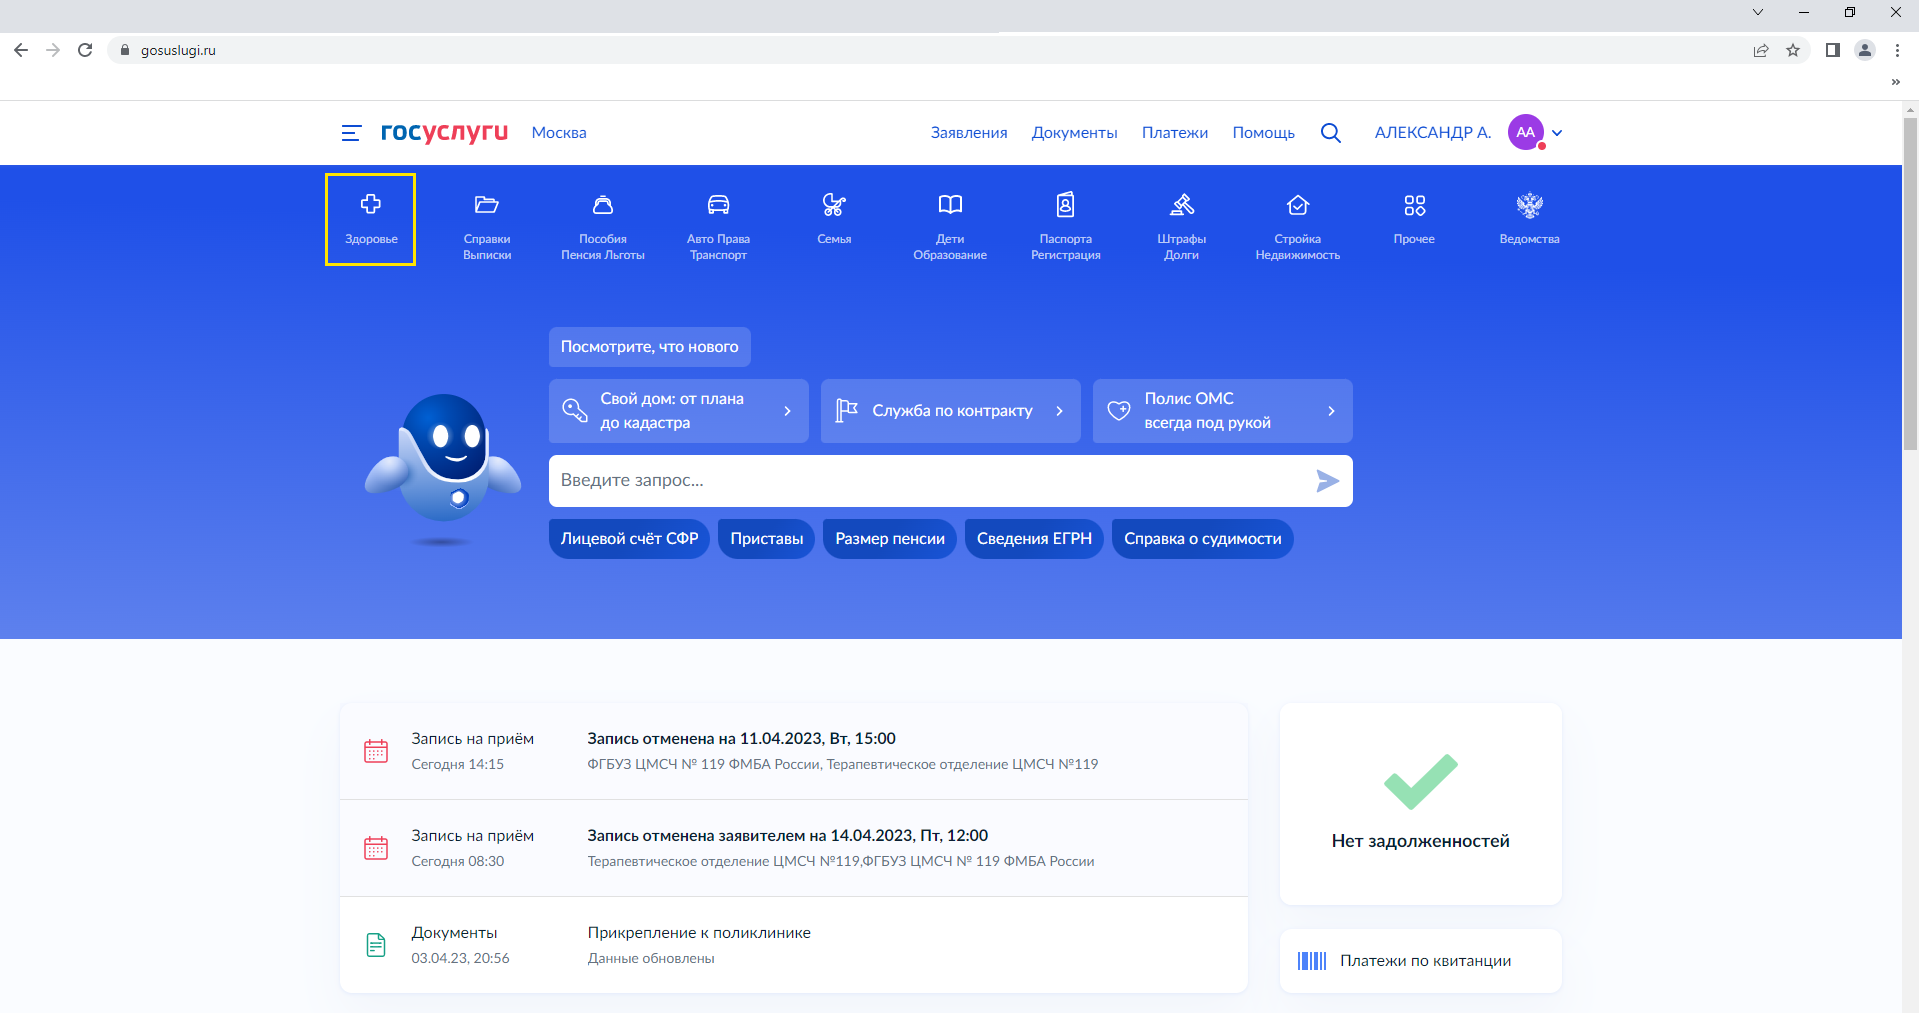Open notification Запись отменена заявителем на 14.04.2023
The image size is (1919, 1013).
794,848
